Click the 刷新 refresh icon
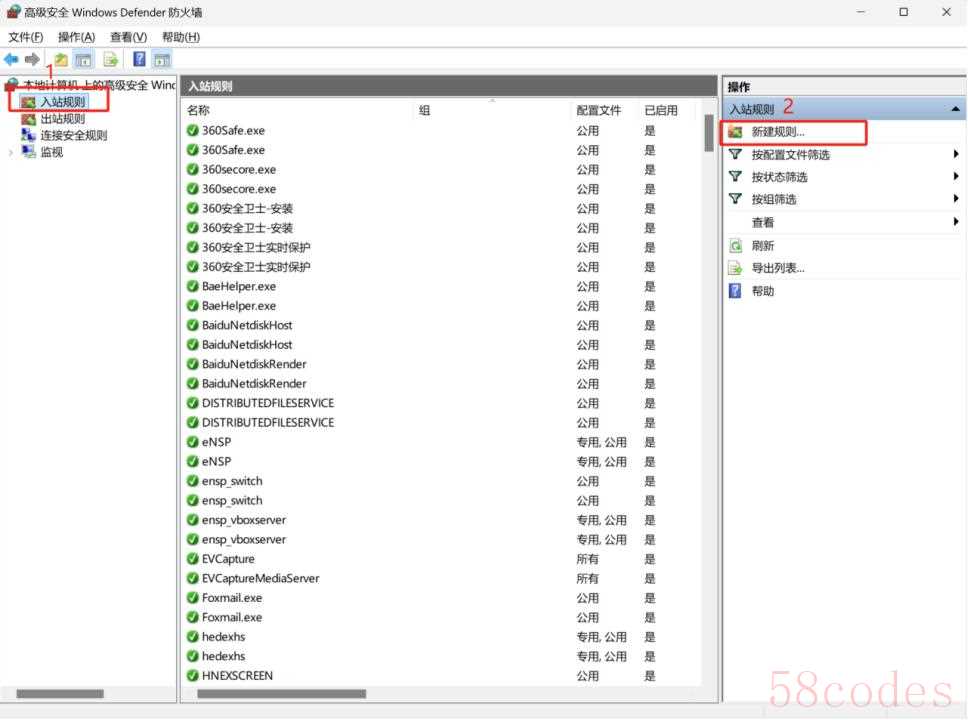The width and height of the screenshot is (968, 720). coord(735,246)
